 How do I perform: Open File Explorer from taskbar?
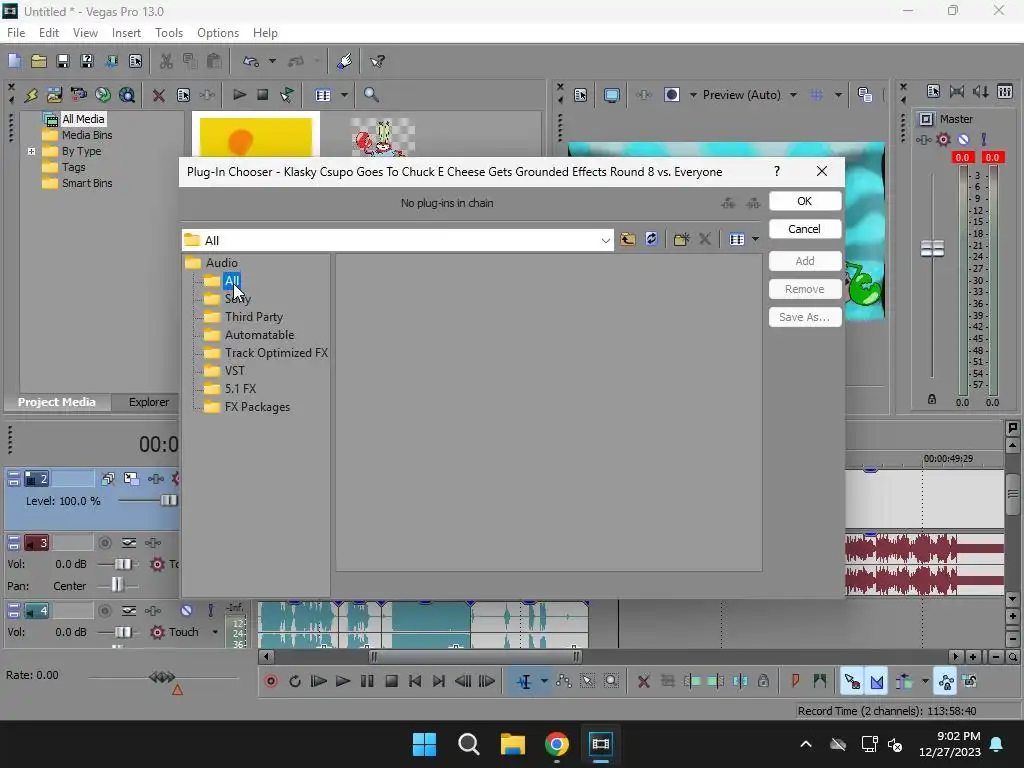click(513, 744)
